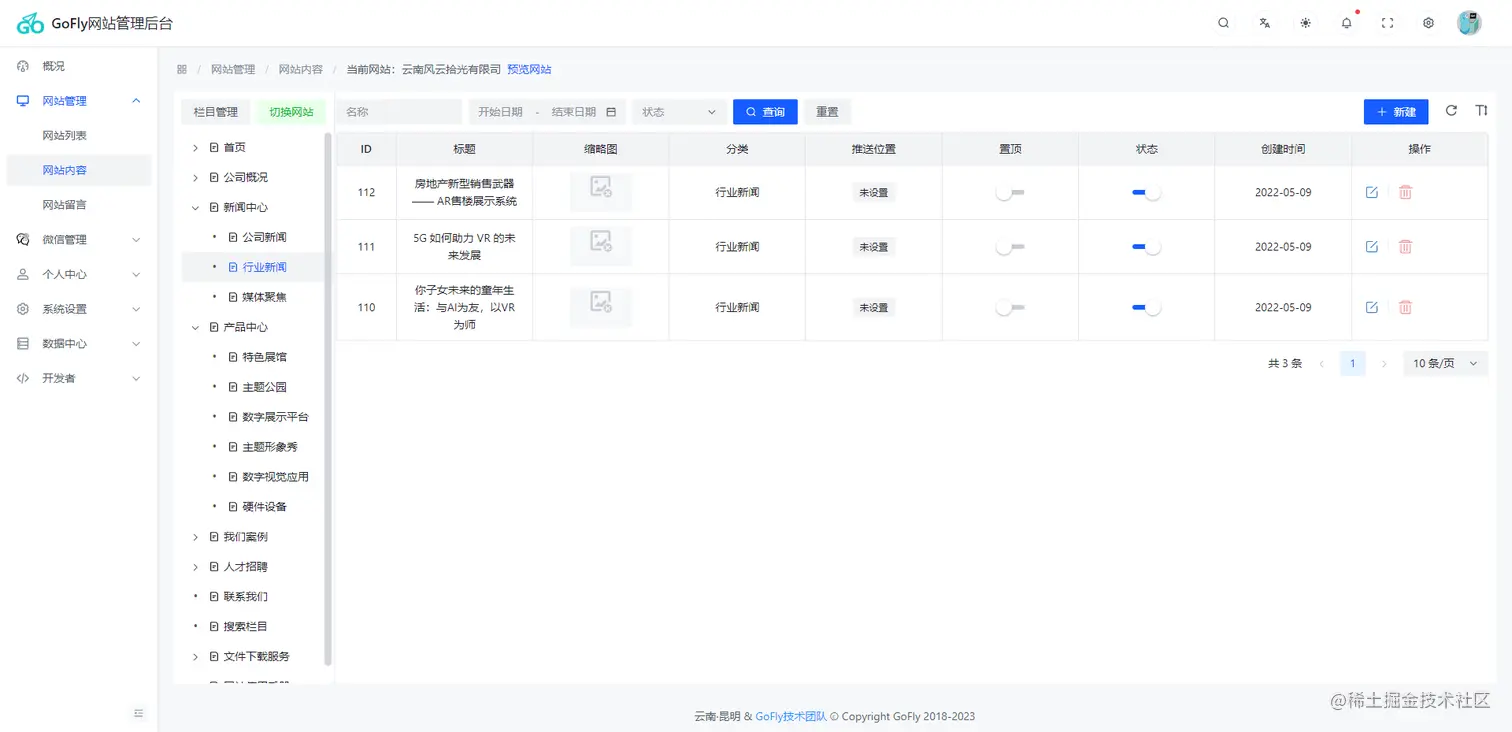Open 概况 in the sidebar
Screen dimensions: 1512x732
tap(79, 66)
